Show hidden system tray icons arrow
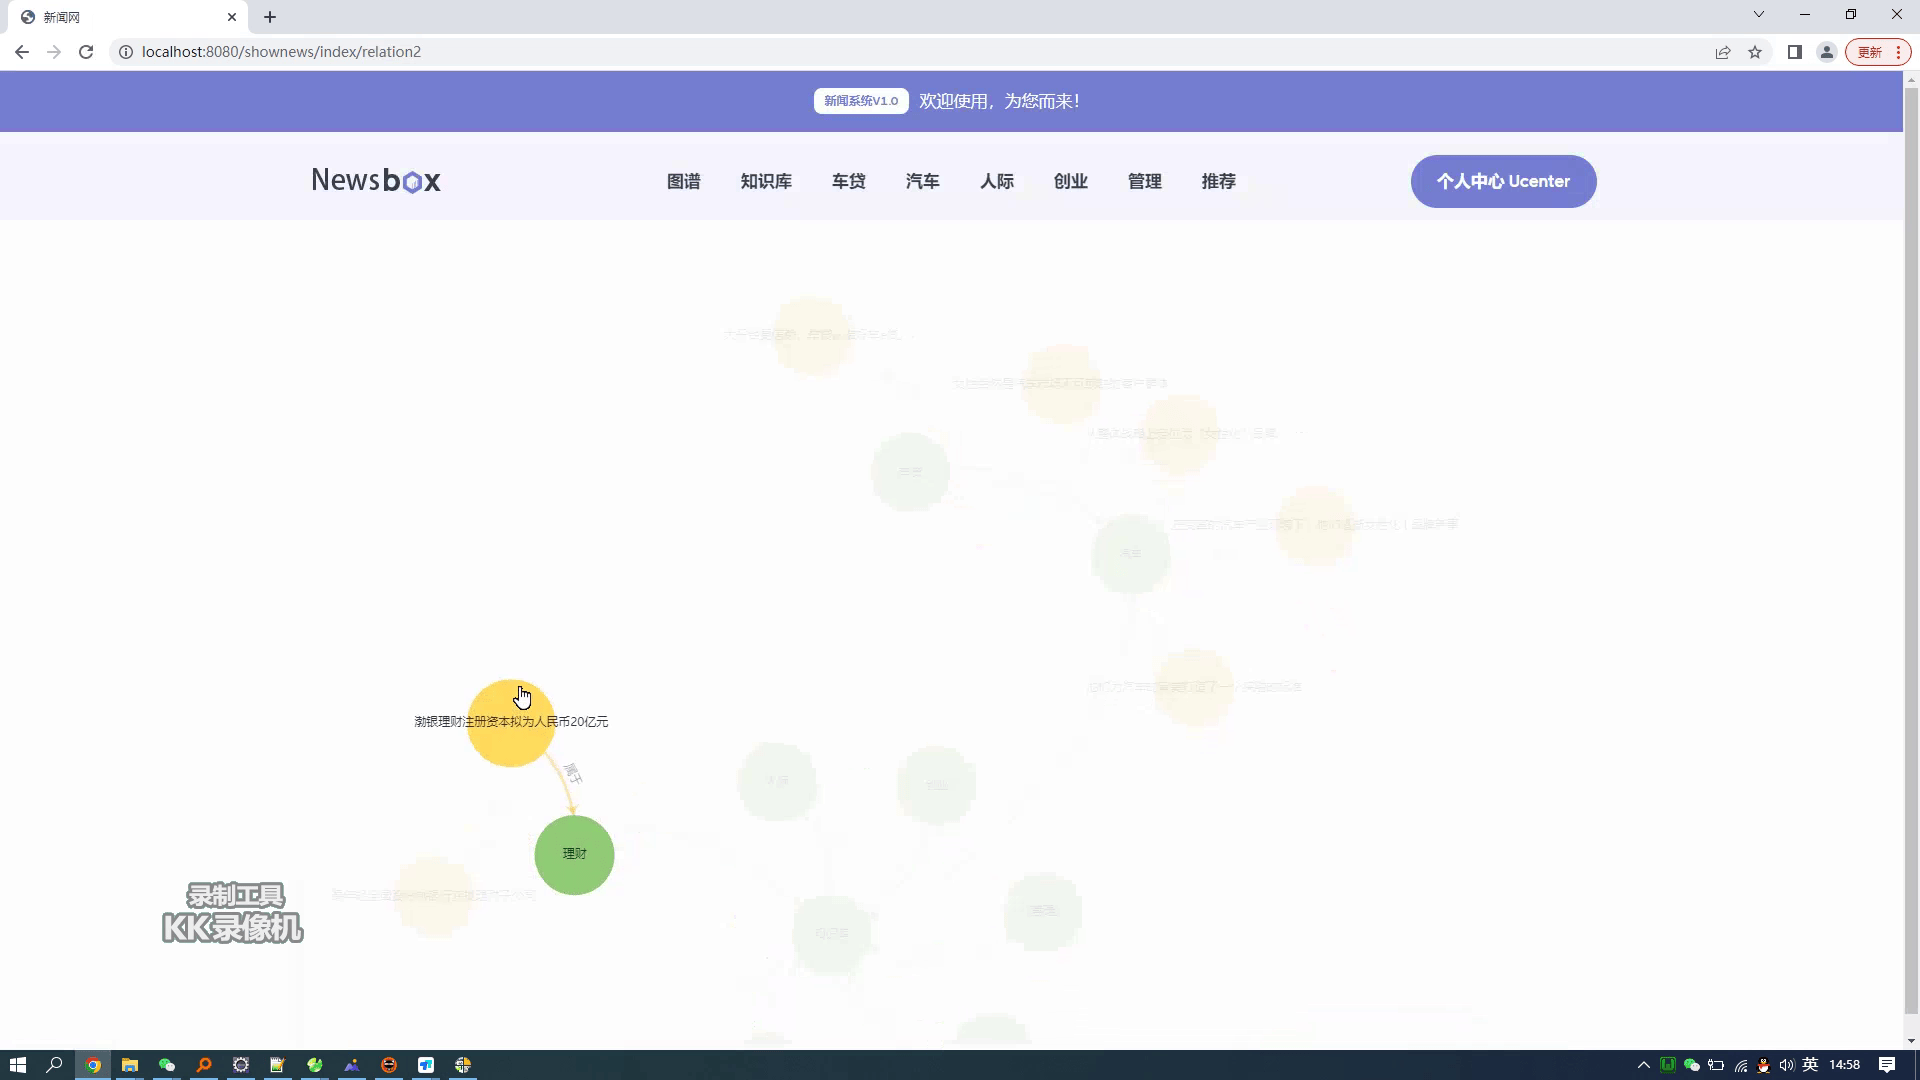The height and width of the screenshot is (1080, 1920). coord(1643,1065)
